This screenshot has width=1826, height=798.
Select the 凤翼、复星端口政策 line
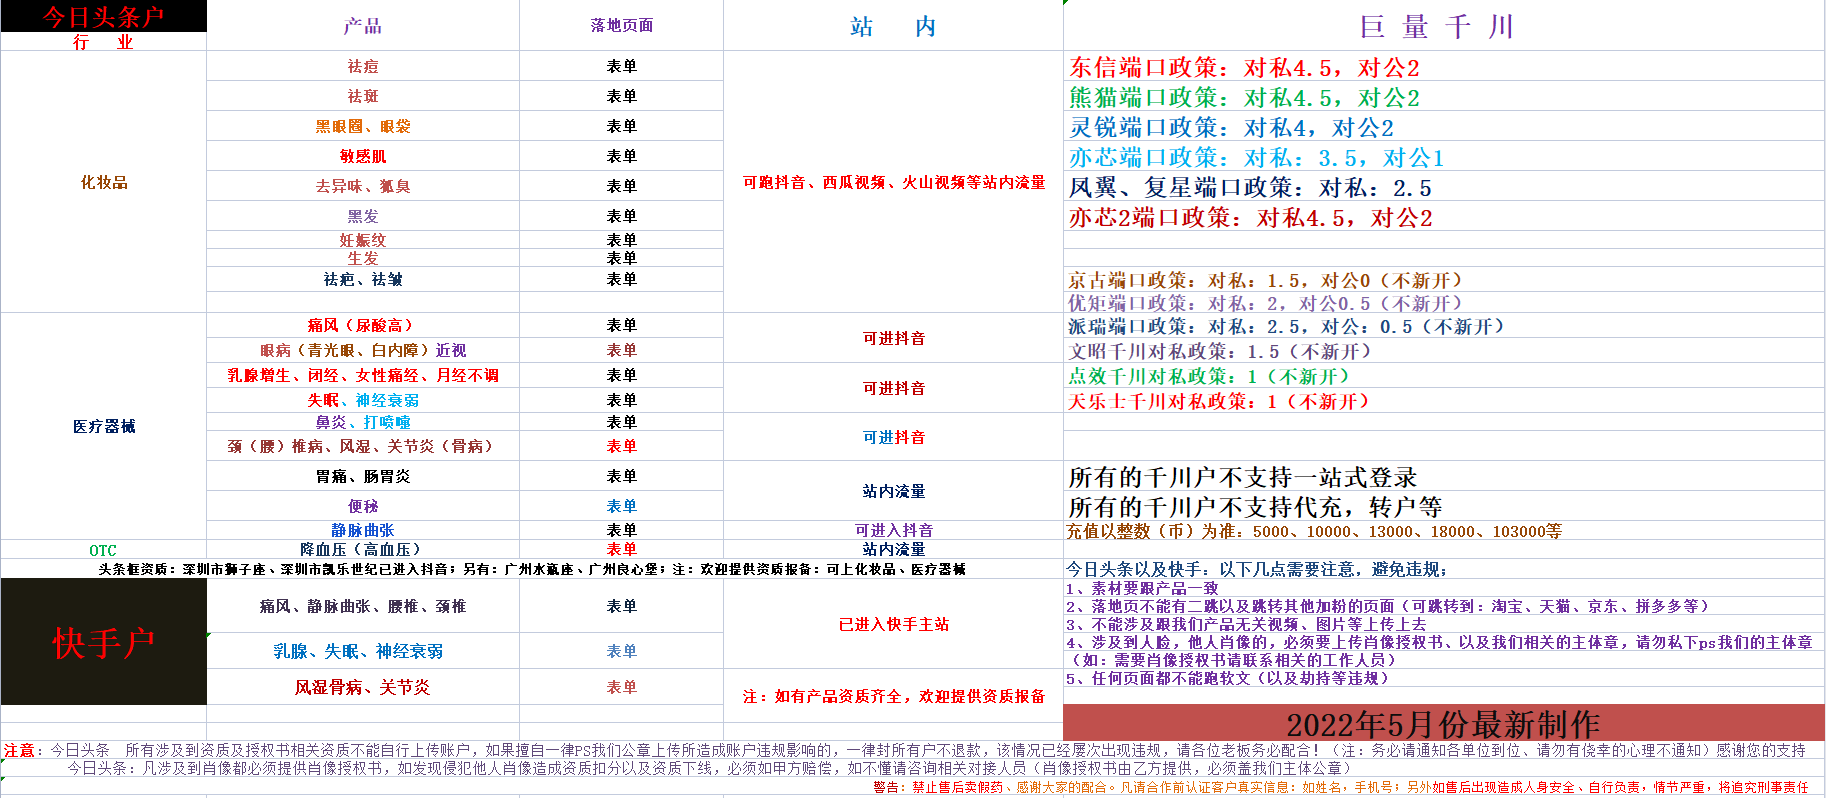coord(1250,187)
